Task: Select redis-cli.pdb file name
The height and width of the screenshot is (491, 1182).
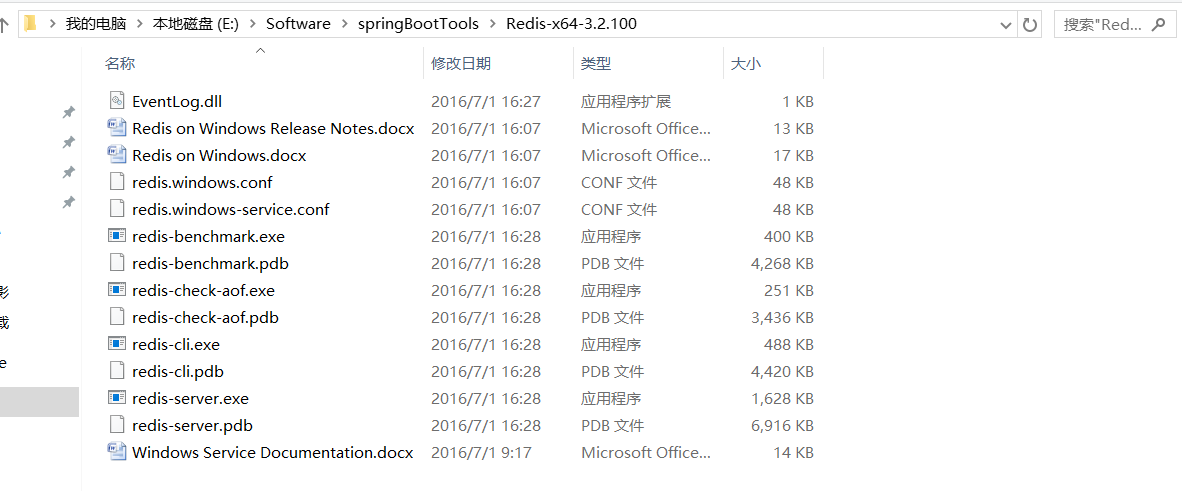Action: [178, 372]
